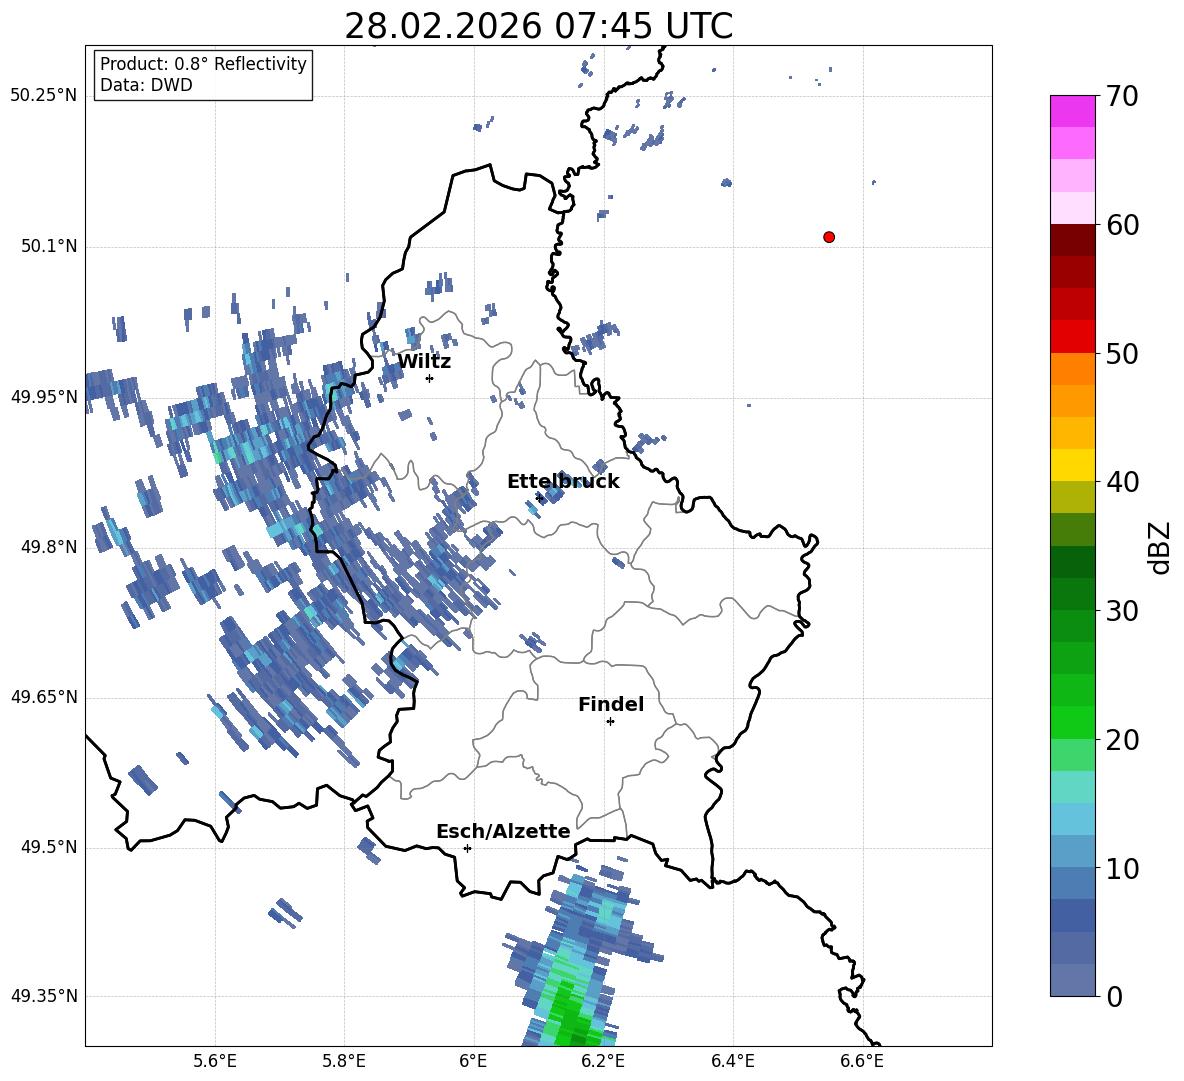Click the 6.2°E longitude label
This screenshot has height=1081, width=1184.
click(603, 1062)
